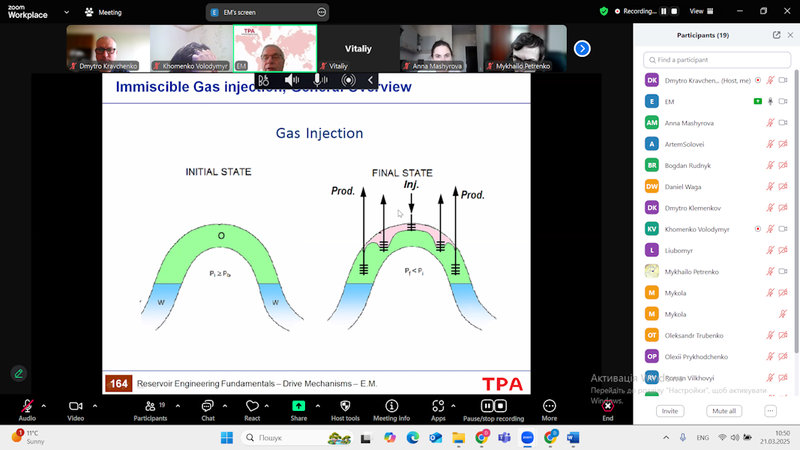
Task: Click EM's green screen-sharing icon
Action: tap(758, 102)
